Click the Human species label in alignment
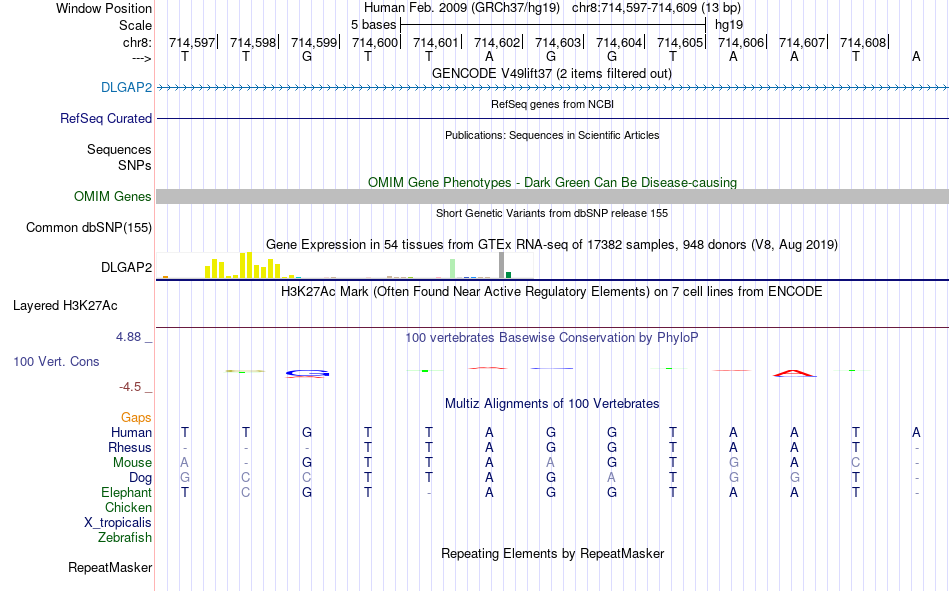 131,432
